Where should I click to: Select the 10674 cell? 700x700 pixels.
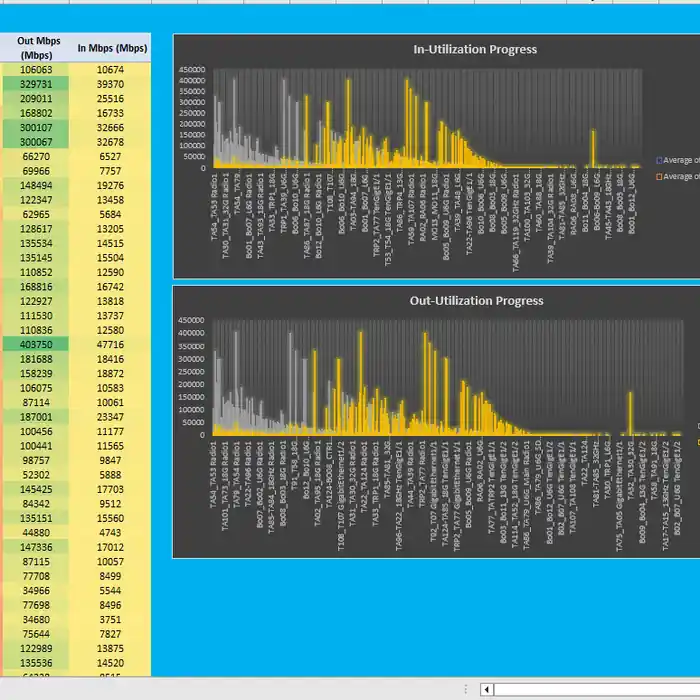(110, 70)
